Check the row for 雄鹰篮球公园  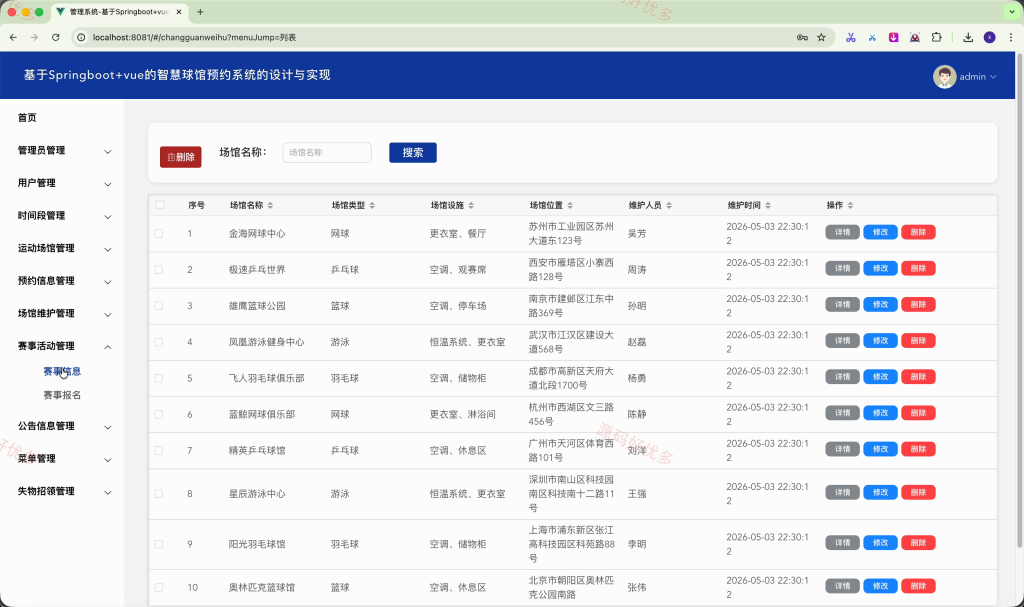click(159, 306)
